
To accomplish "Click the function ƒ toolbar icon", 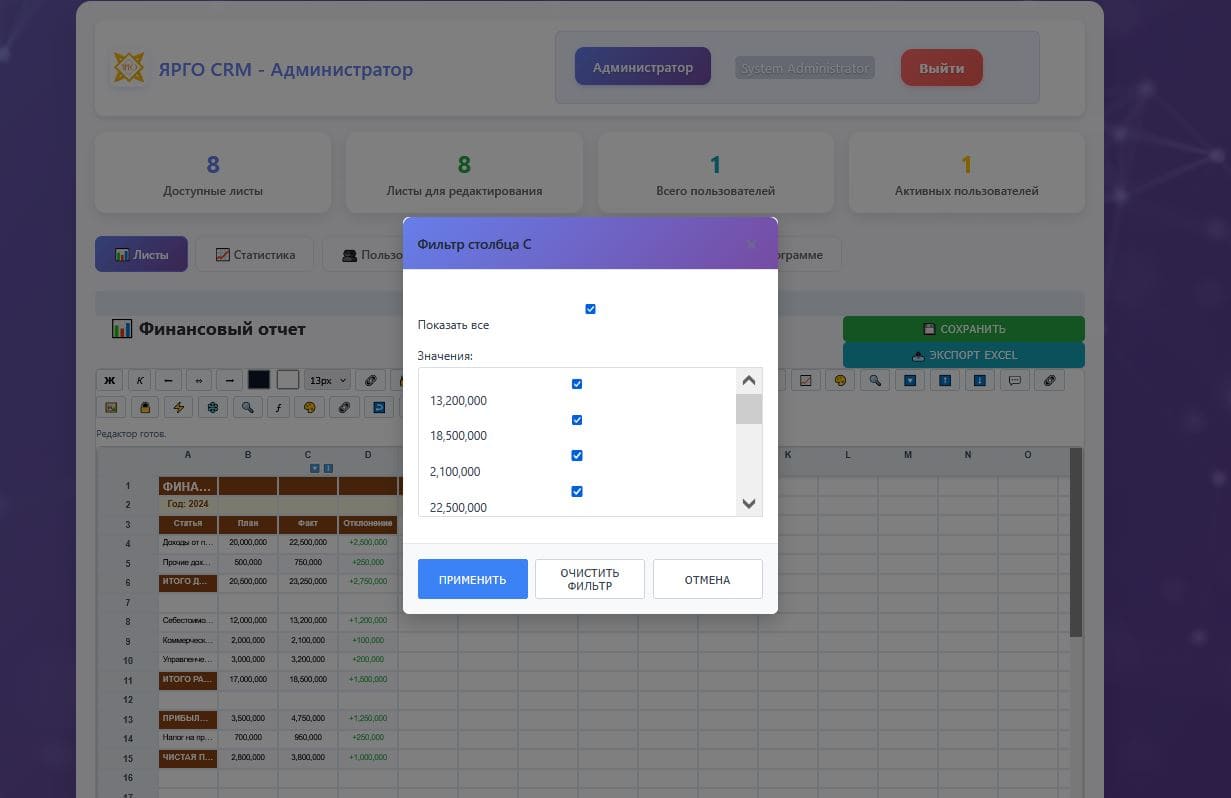I will 281,407.
